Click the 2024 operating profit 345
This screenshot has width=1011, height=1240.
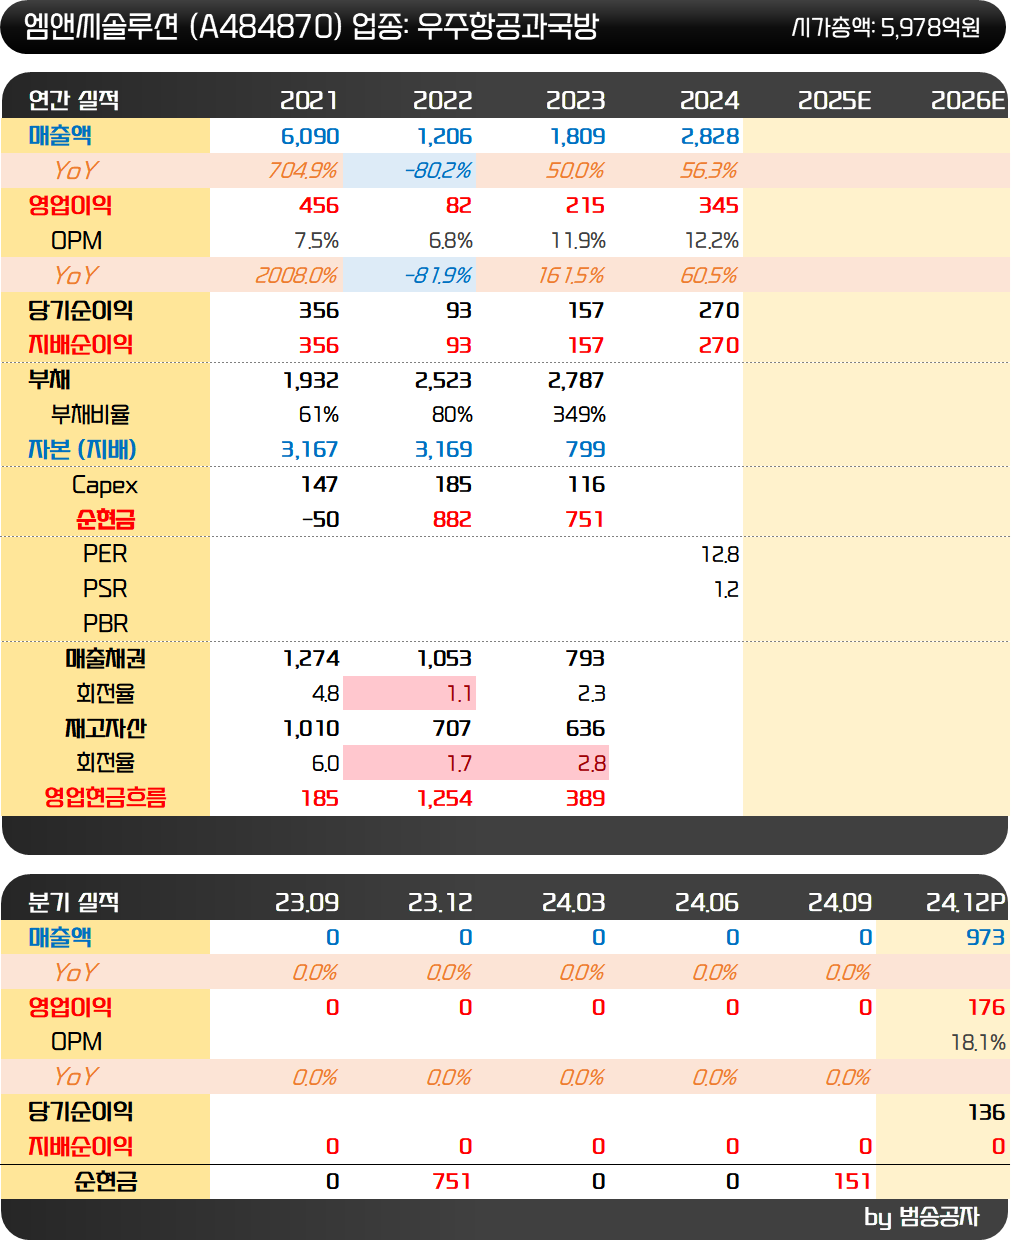(x=719, y=206)
